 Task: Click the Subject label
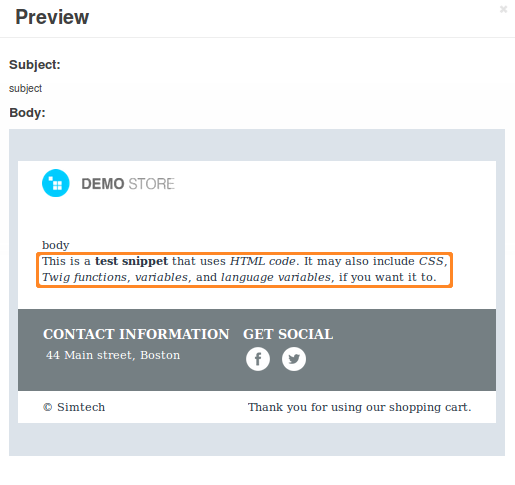pos(35,65)
